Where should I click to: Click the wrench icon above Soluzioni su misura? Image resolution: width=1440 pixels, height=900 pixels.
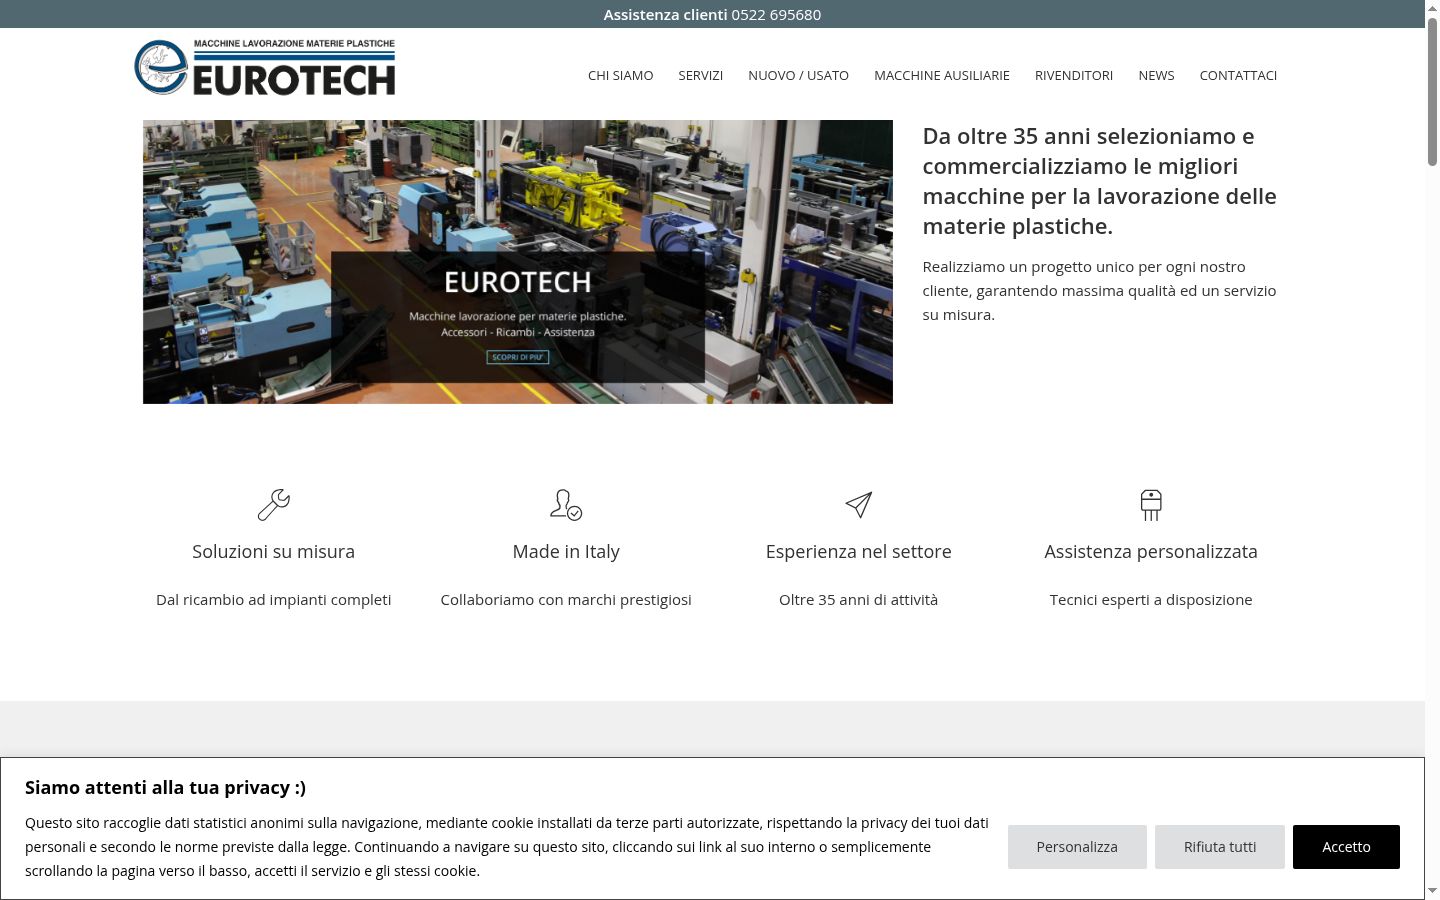tap(273, 505)
